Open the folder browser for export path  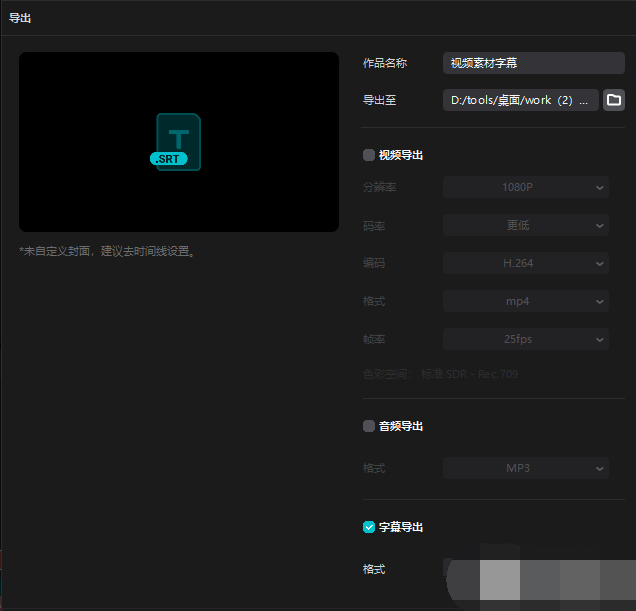614,100
